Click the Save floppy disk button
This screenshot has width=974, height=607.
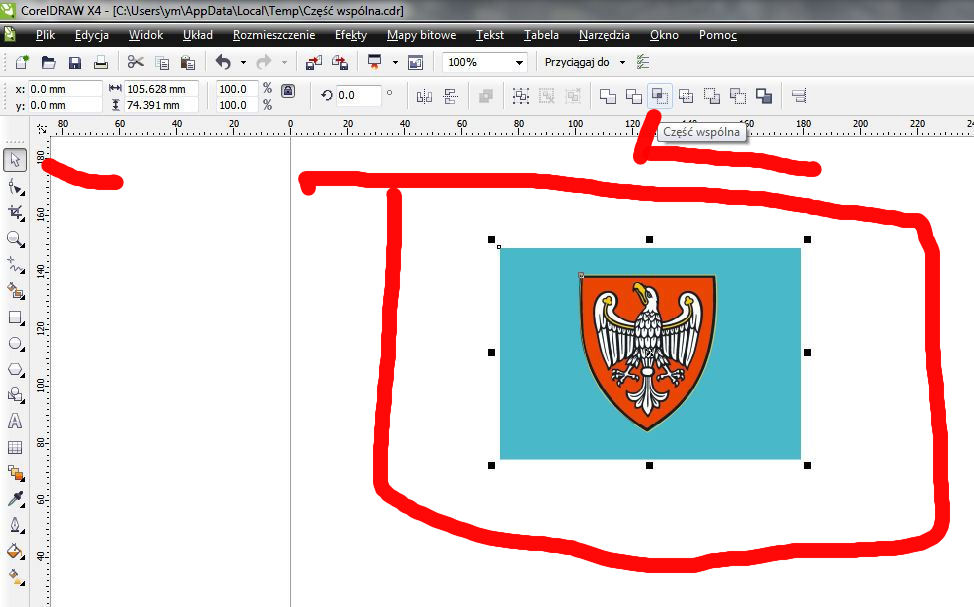[75, 63]
